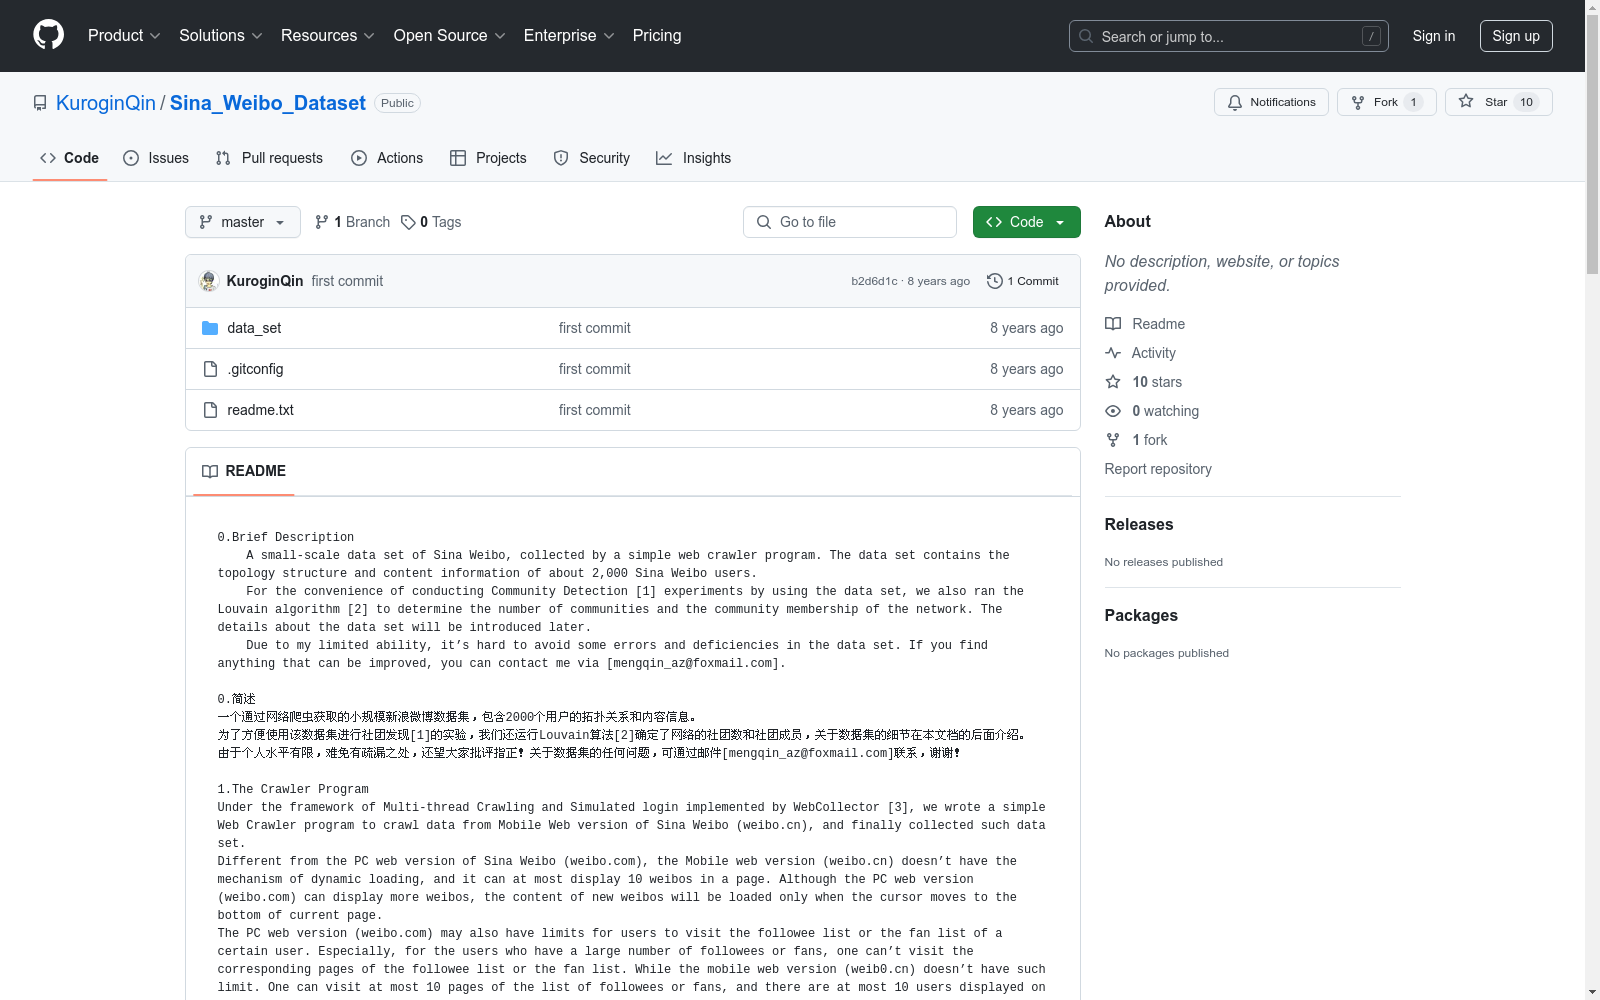The height and width of the screenshot is (1000, 1600).
Task: View the 0 Tags link
Action: tap(431, 222)
